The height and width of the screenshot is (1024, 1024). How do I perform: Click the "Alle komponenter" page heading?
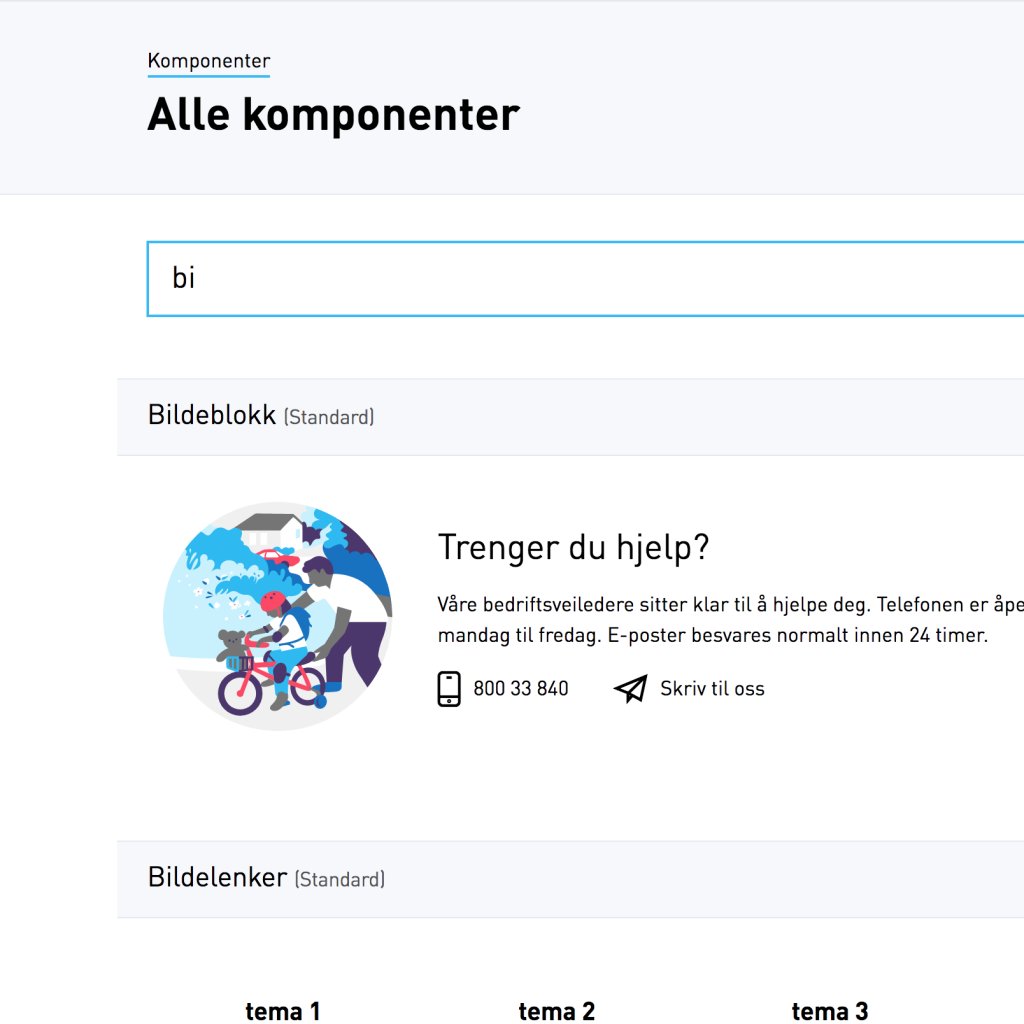333,115
